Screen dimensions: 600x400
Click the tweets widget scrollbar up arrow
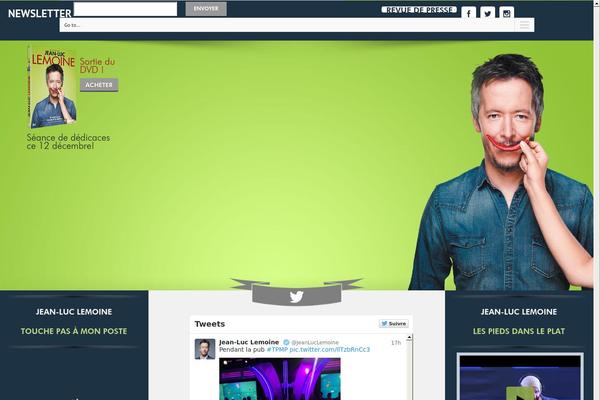[409, 338]
